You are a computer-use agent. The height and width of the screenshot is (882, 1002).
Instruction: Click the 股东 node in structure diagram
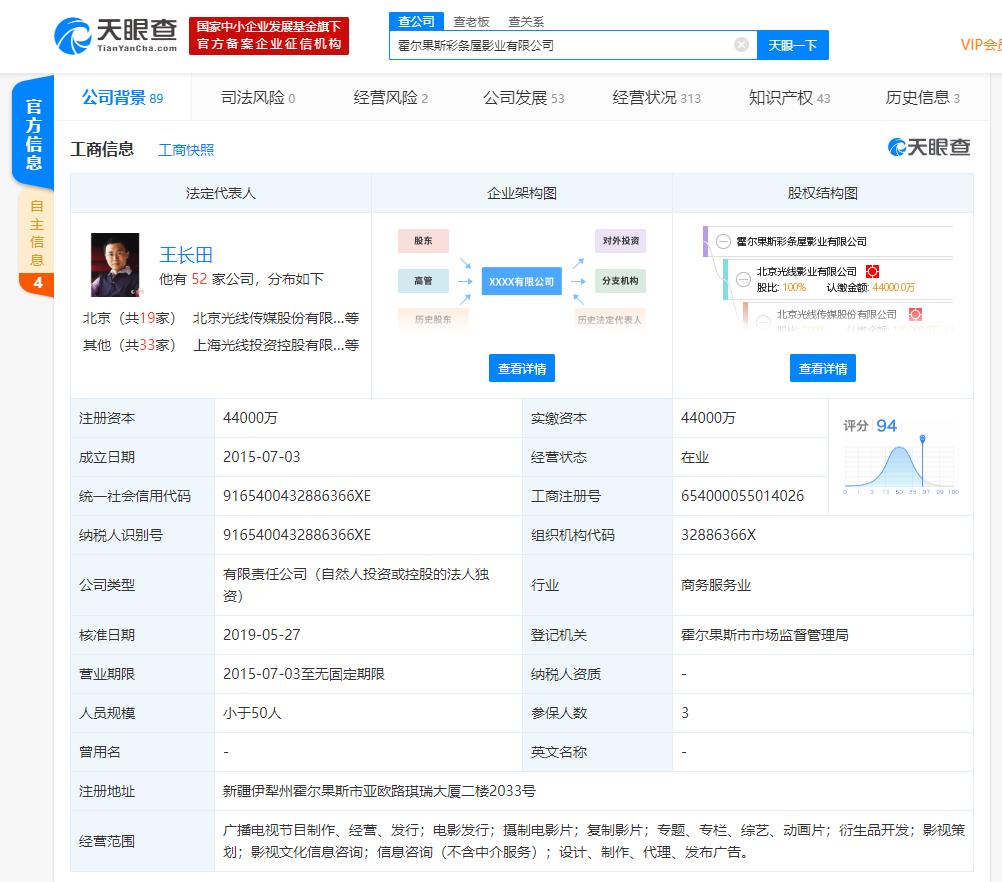[x=423, y=240]
